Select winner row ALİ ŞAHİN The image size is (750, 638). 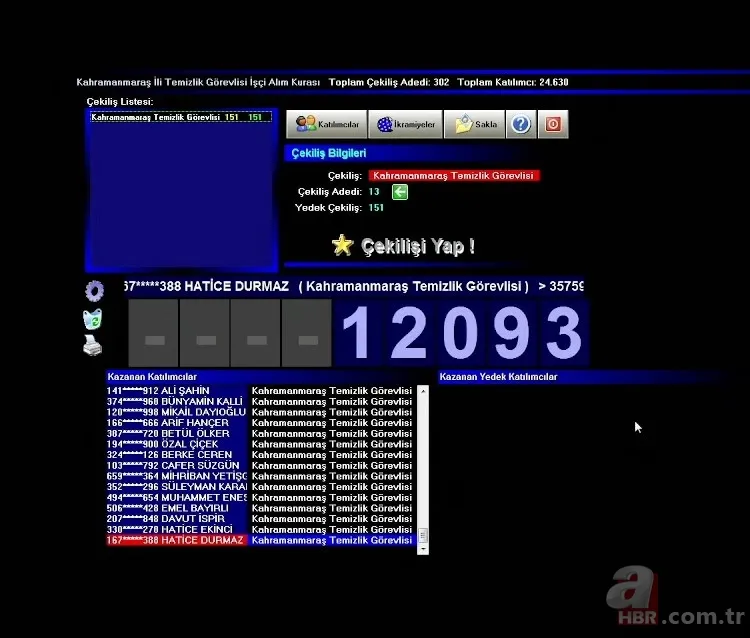pyautogui.click(x=261, y=391)
